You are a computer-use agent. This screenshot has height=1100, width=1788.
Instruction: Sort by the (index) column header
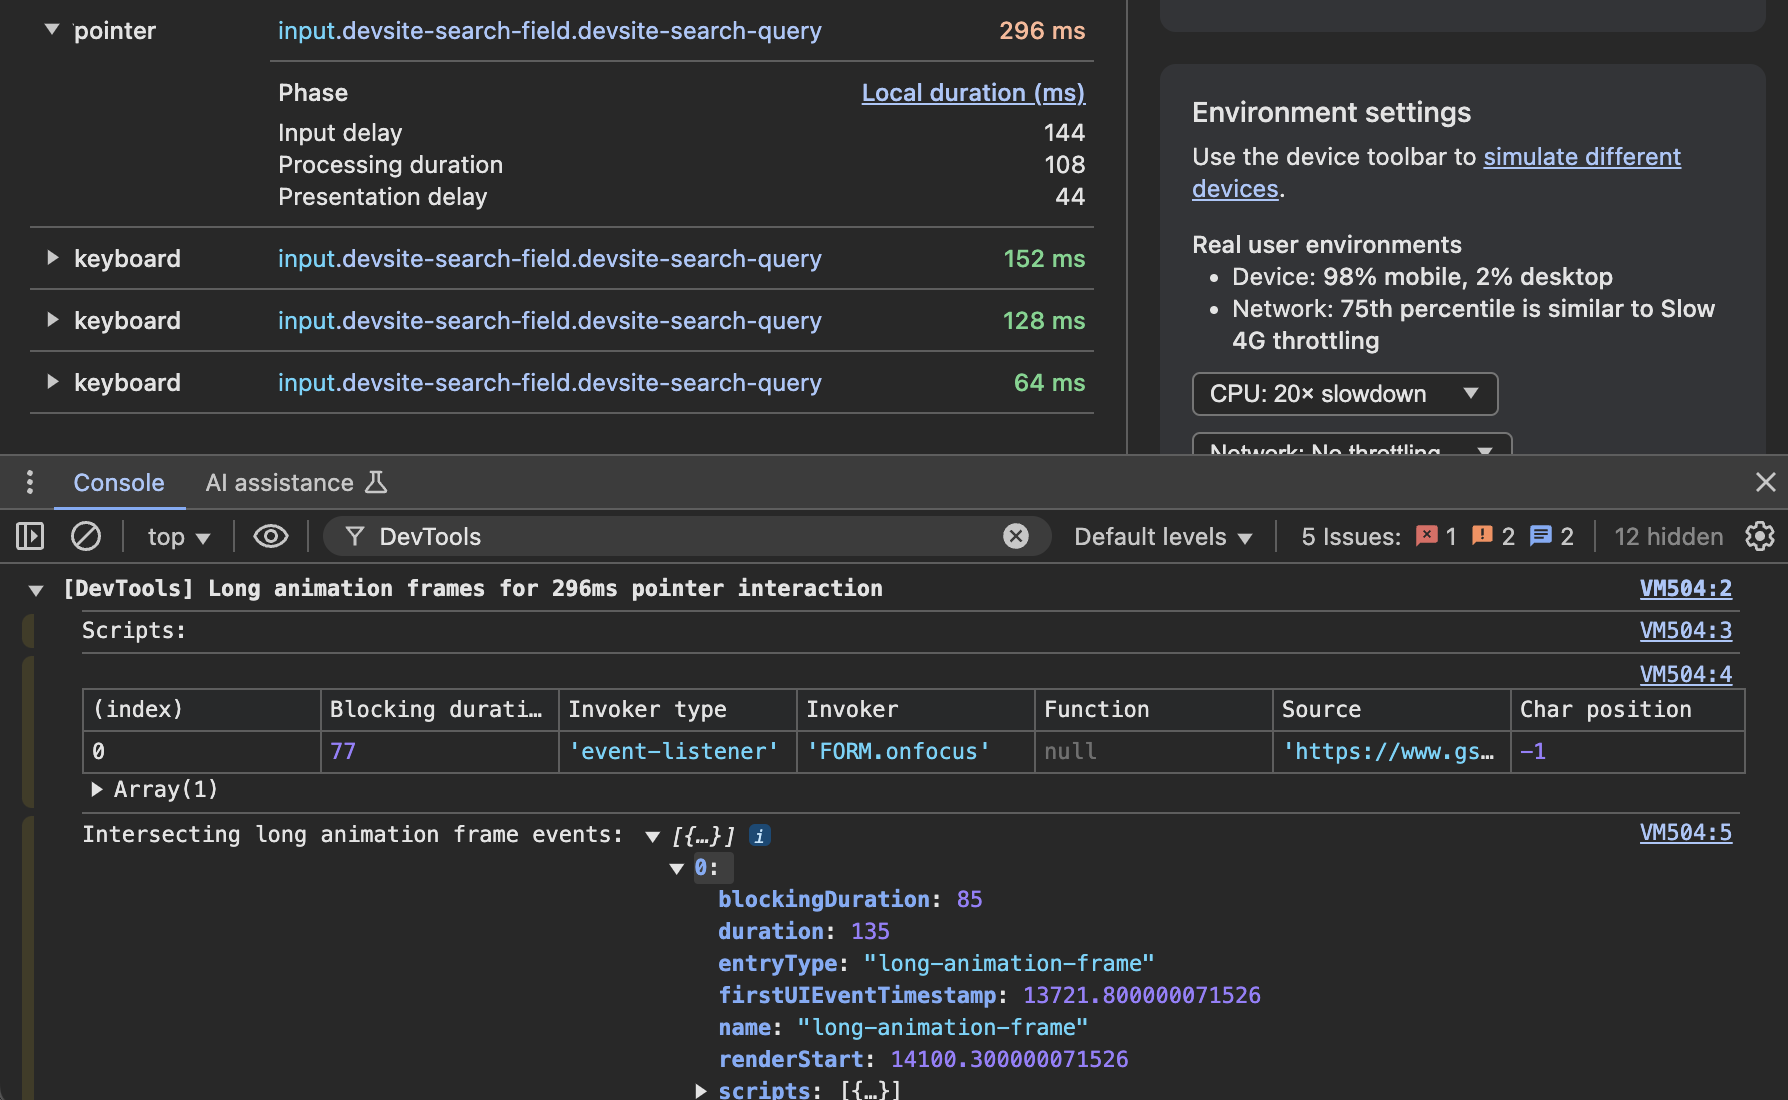[x=201, y=710]
